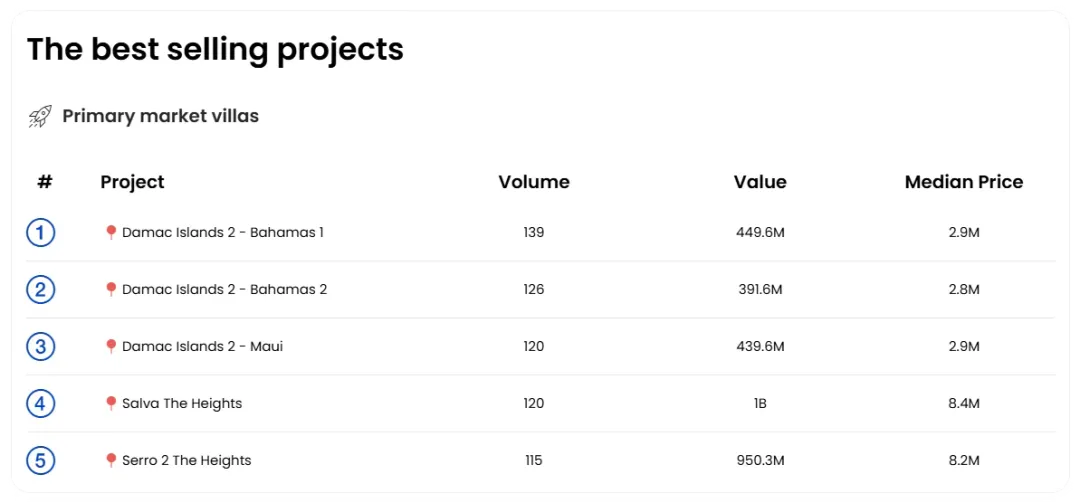Click the Value column header
This screenshot has height=503, width=1080.
pyautogui.click(x=760, y=182)
